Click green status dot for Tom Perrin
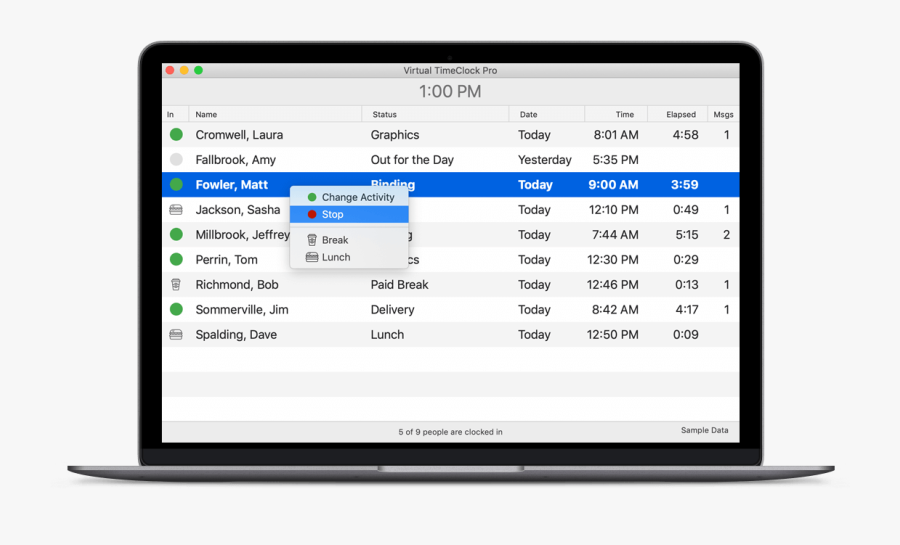 (176, 260)
